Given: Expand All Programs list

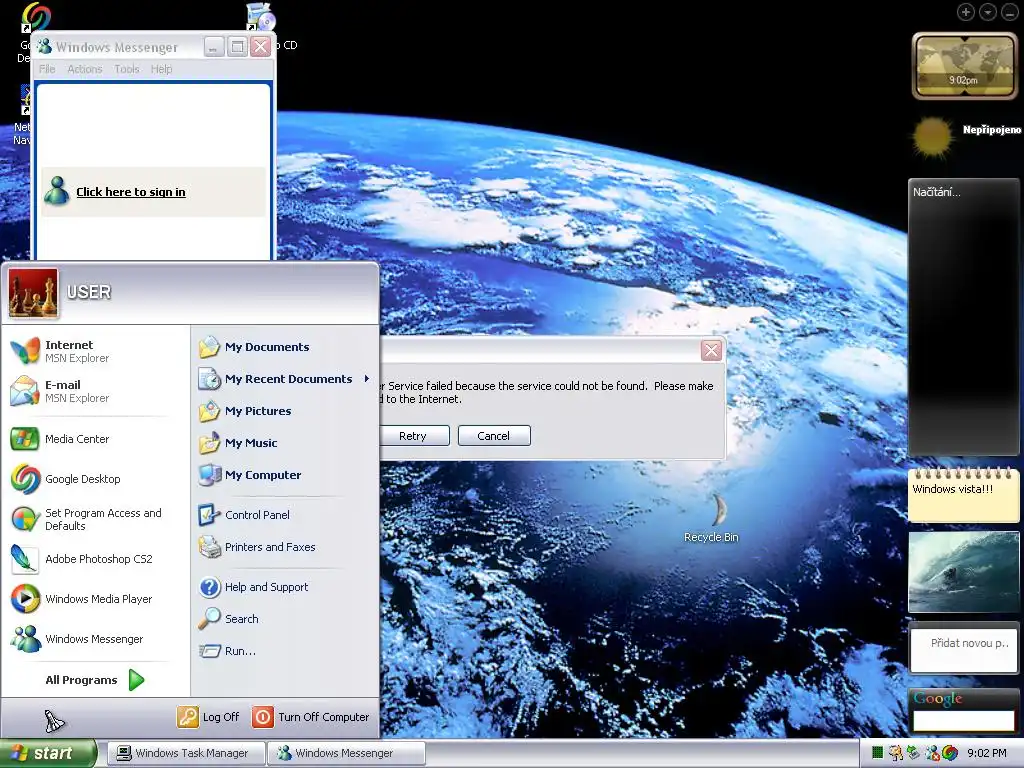Looking at the screenshot, I should (95, 680).
